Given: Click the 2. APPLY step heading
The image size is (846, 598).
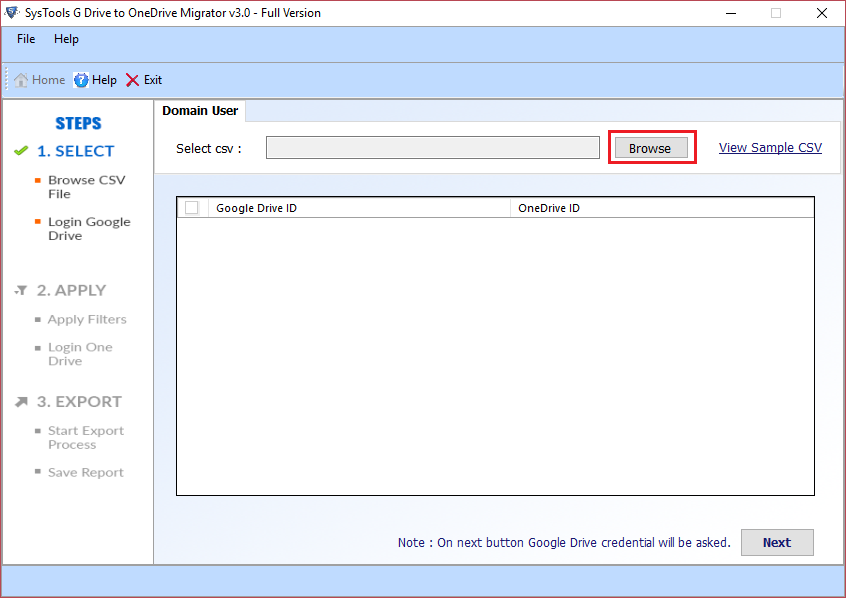Looking at the screenshot, I should 71,290.
